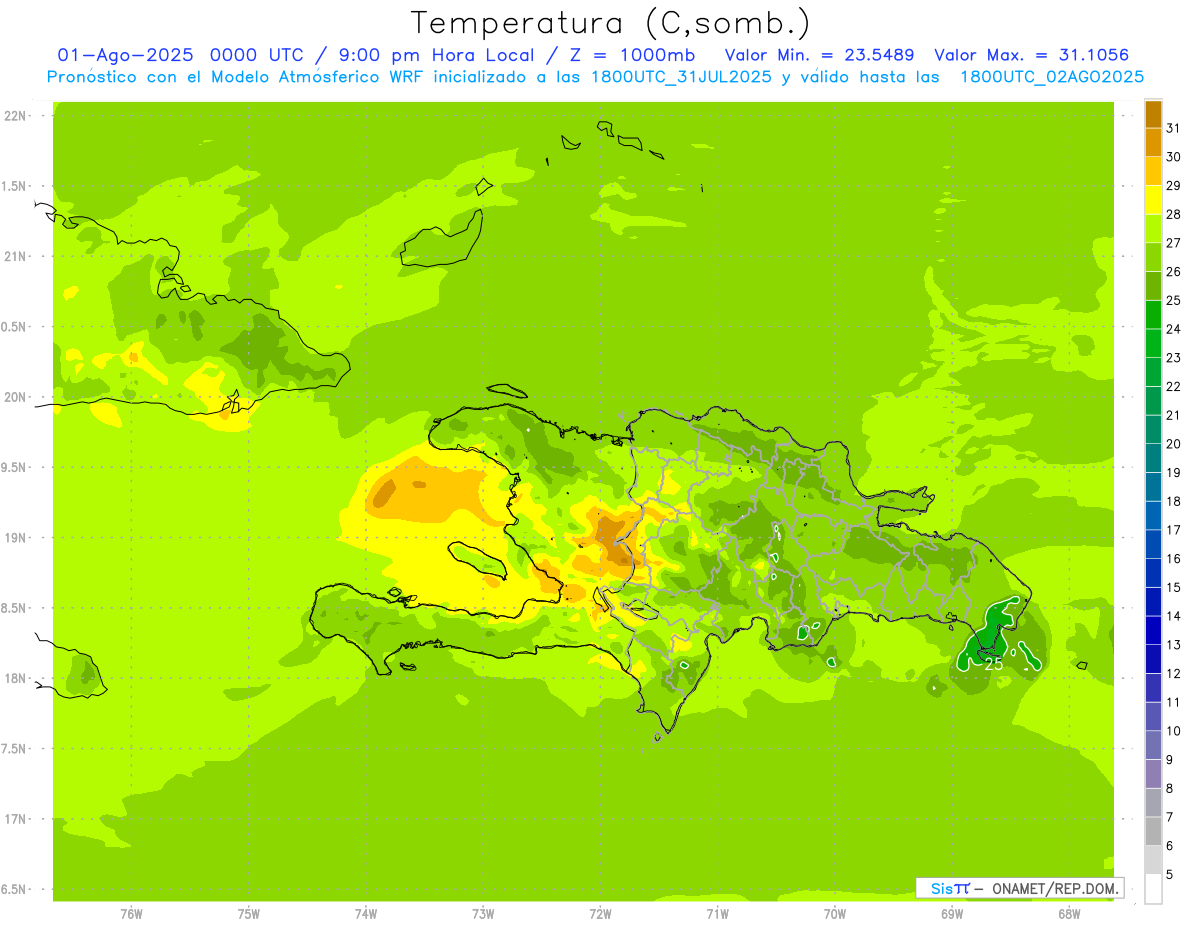The height and width of the screenshot is (927, 1200).
Task: Click the '18' legend value label
Action: click(1173, 501)
